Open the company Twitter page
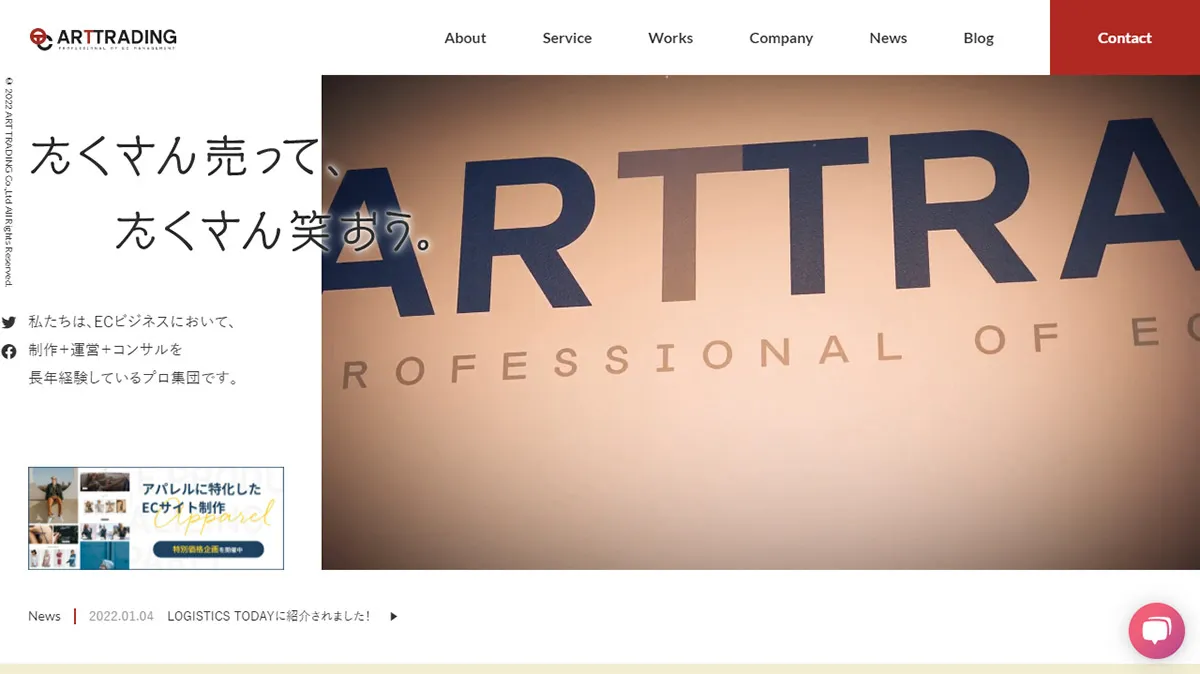Screen dimensions: 1200x674 [9, 322]
